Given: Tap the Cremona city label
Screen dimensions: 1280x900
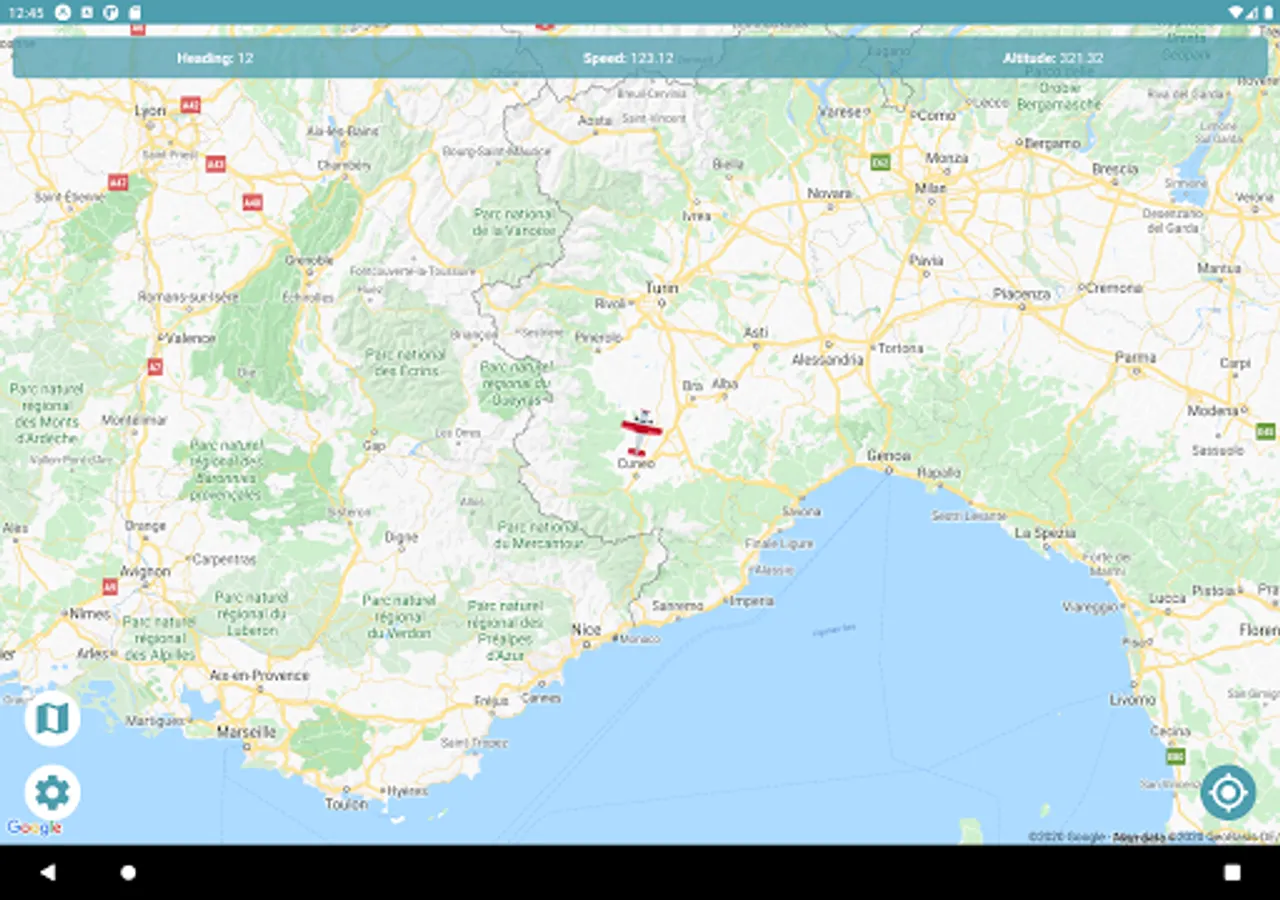Looking at the screenshot, I should (1116, 288).
